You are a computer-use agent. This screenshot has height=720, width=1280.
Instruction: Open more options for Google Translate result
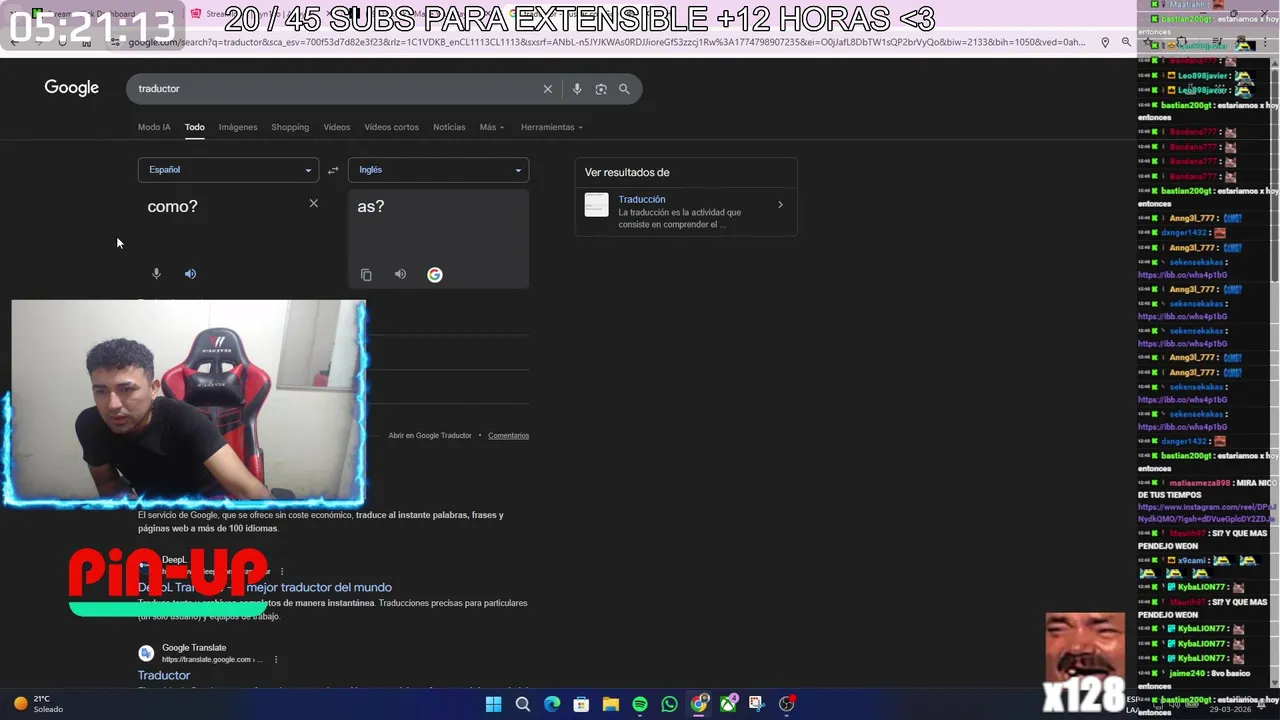pyautogui.click(x=276, y=660)
